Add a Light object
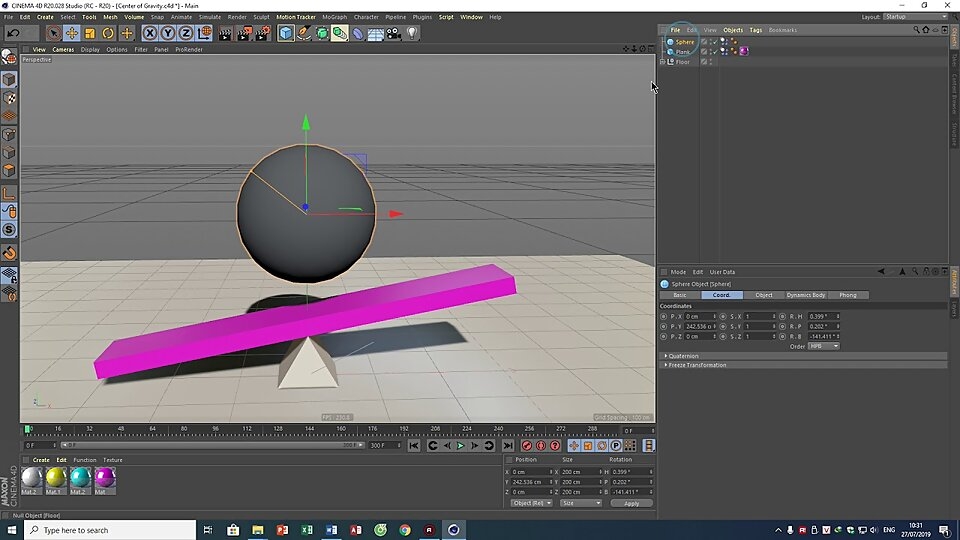 pos(412,33)
